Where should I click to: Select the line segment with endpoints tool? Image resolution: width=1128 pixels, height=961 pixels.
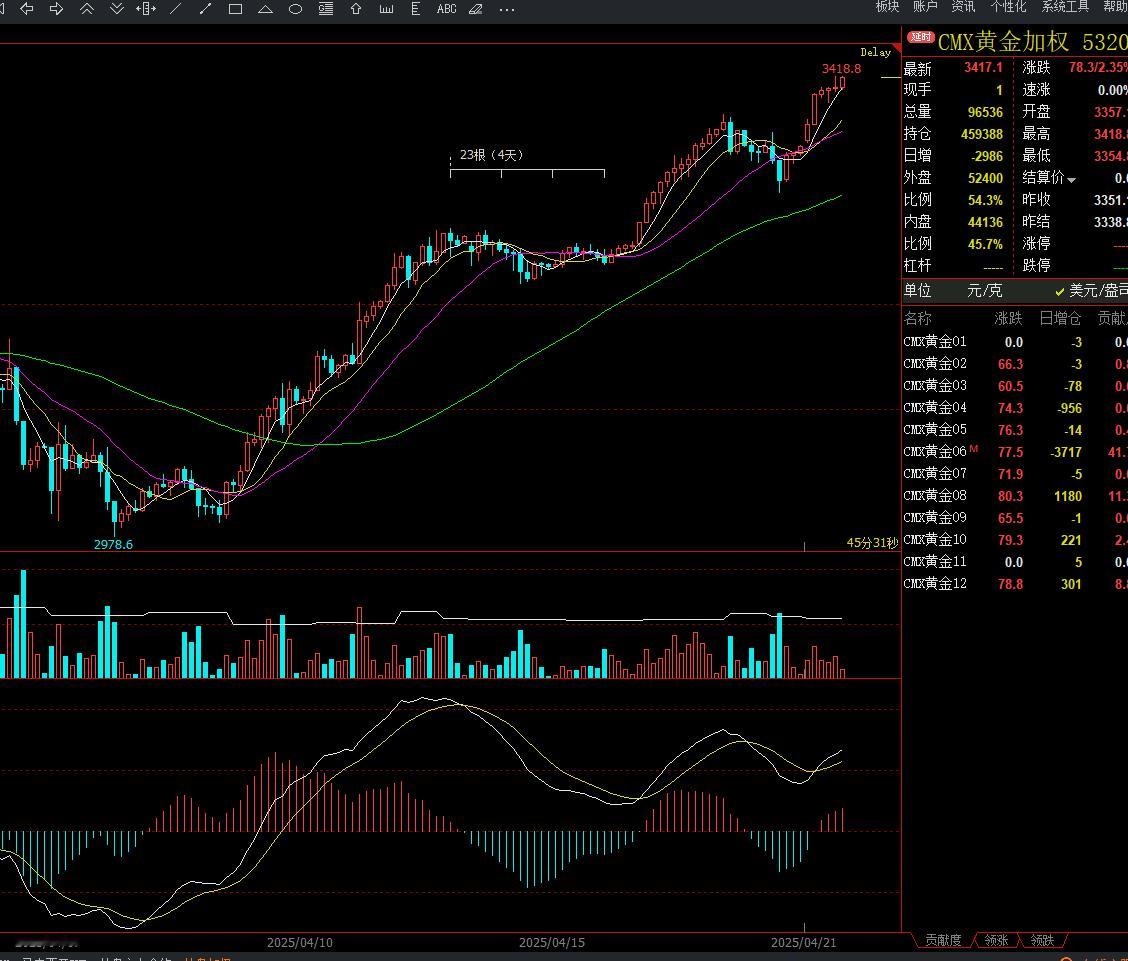(205, 9)
